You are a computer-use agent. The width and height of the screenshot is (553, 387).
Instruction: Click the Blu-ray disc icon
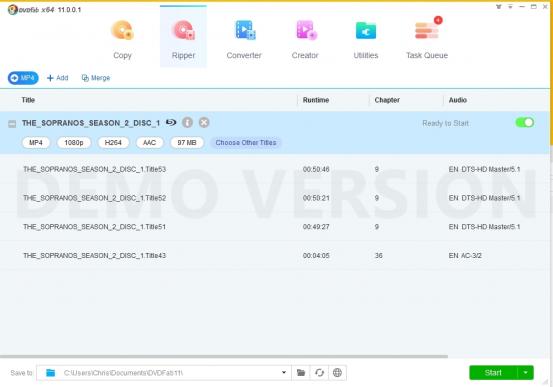pyautogui.click(x=171, y=122)
